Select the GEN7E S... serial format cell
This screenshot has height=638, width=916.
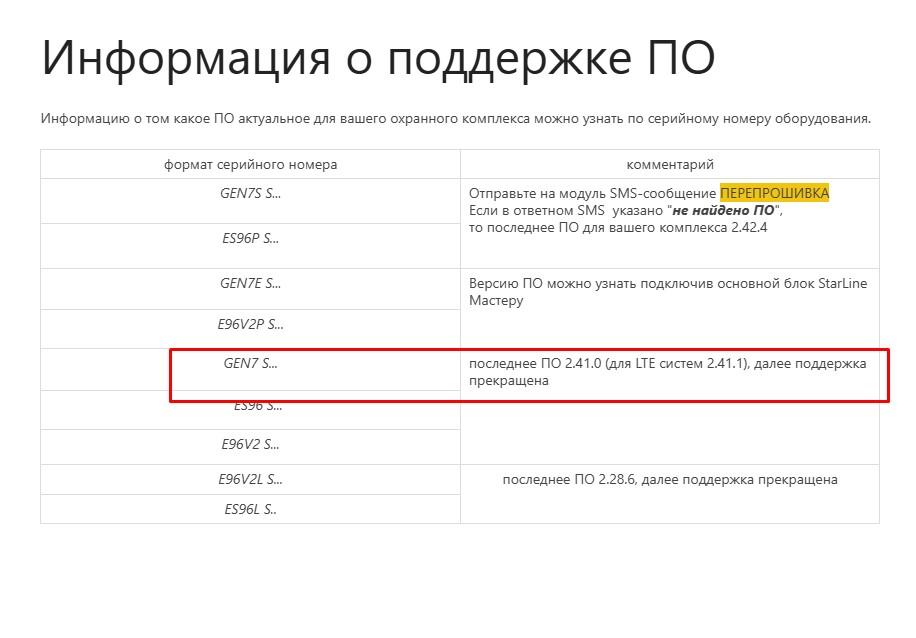[x=250, y=283]
